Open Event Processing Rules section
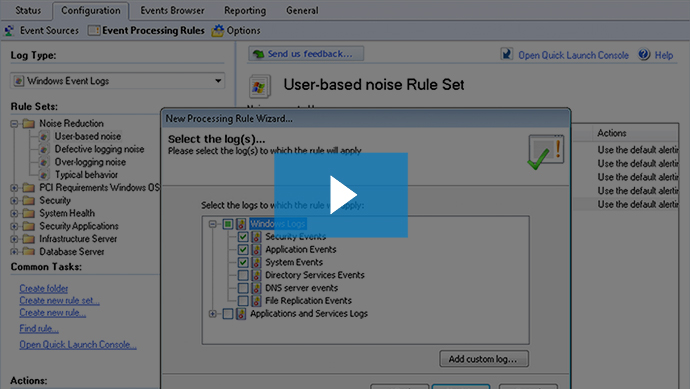The image size is (690, 389). tap(153, 30)
